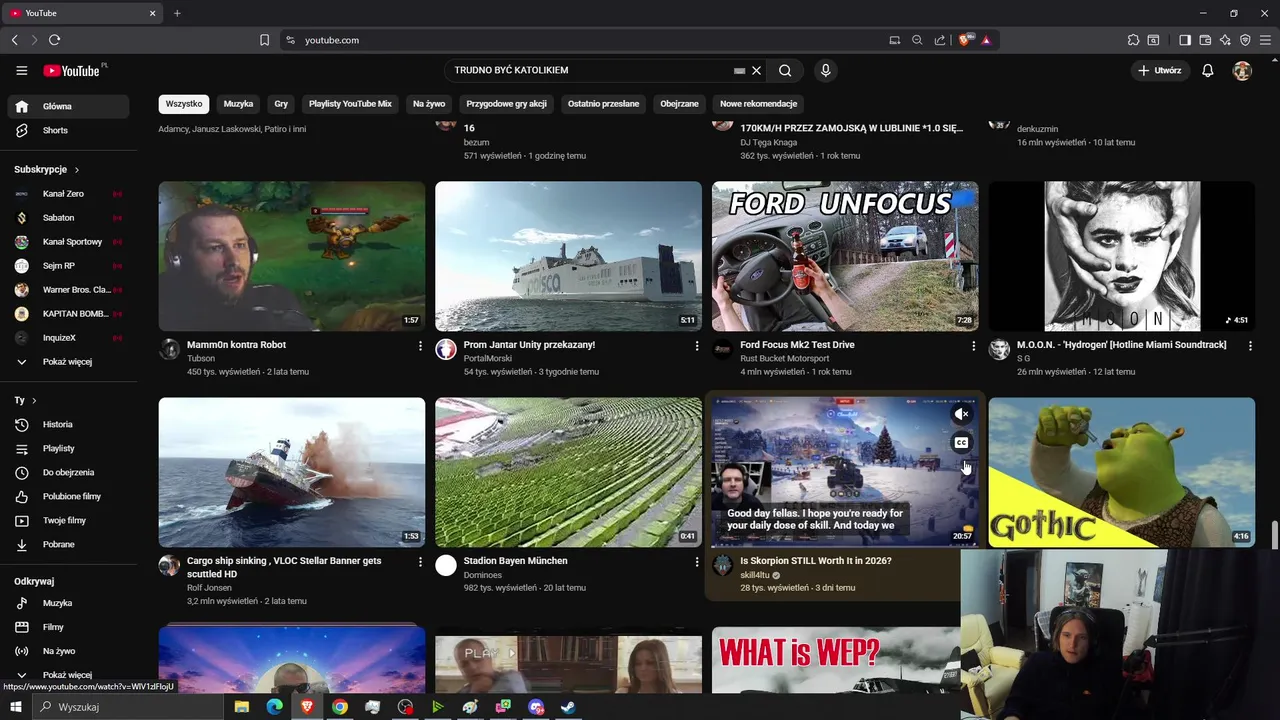Screen dimensions: 1280x720
Task: Bookmark this page icon in address bar
Action: (x=264, y=40)
